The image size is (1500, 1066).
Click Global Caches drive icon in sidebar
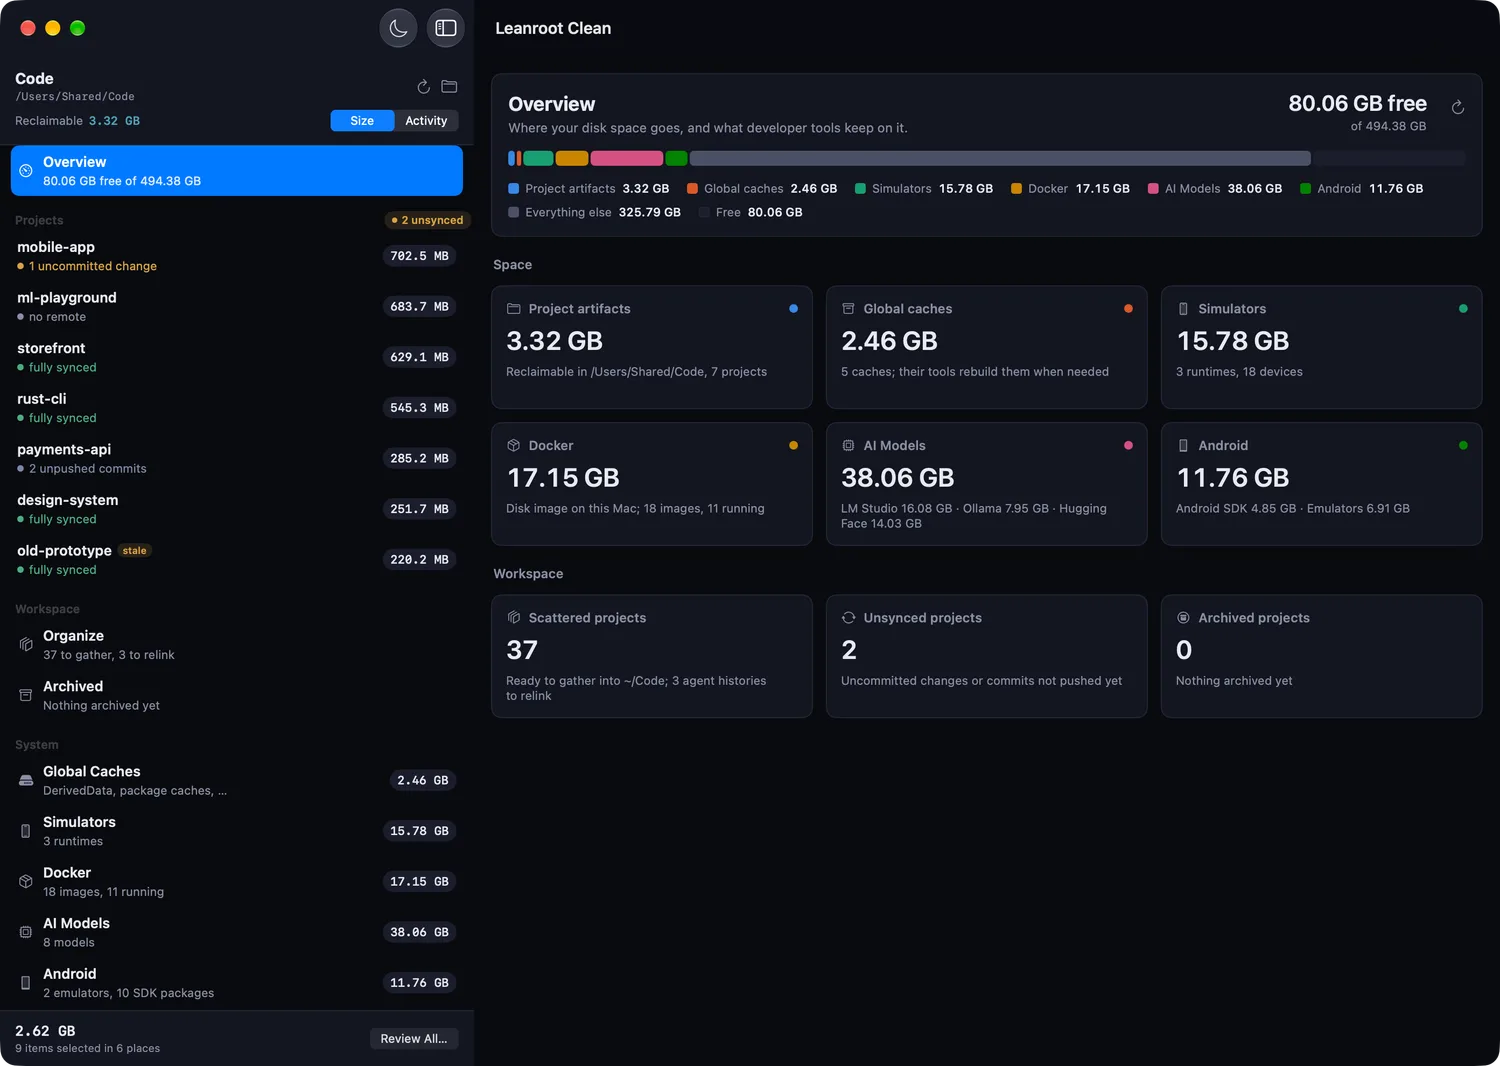click(x=26, y=780)
